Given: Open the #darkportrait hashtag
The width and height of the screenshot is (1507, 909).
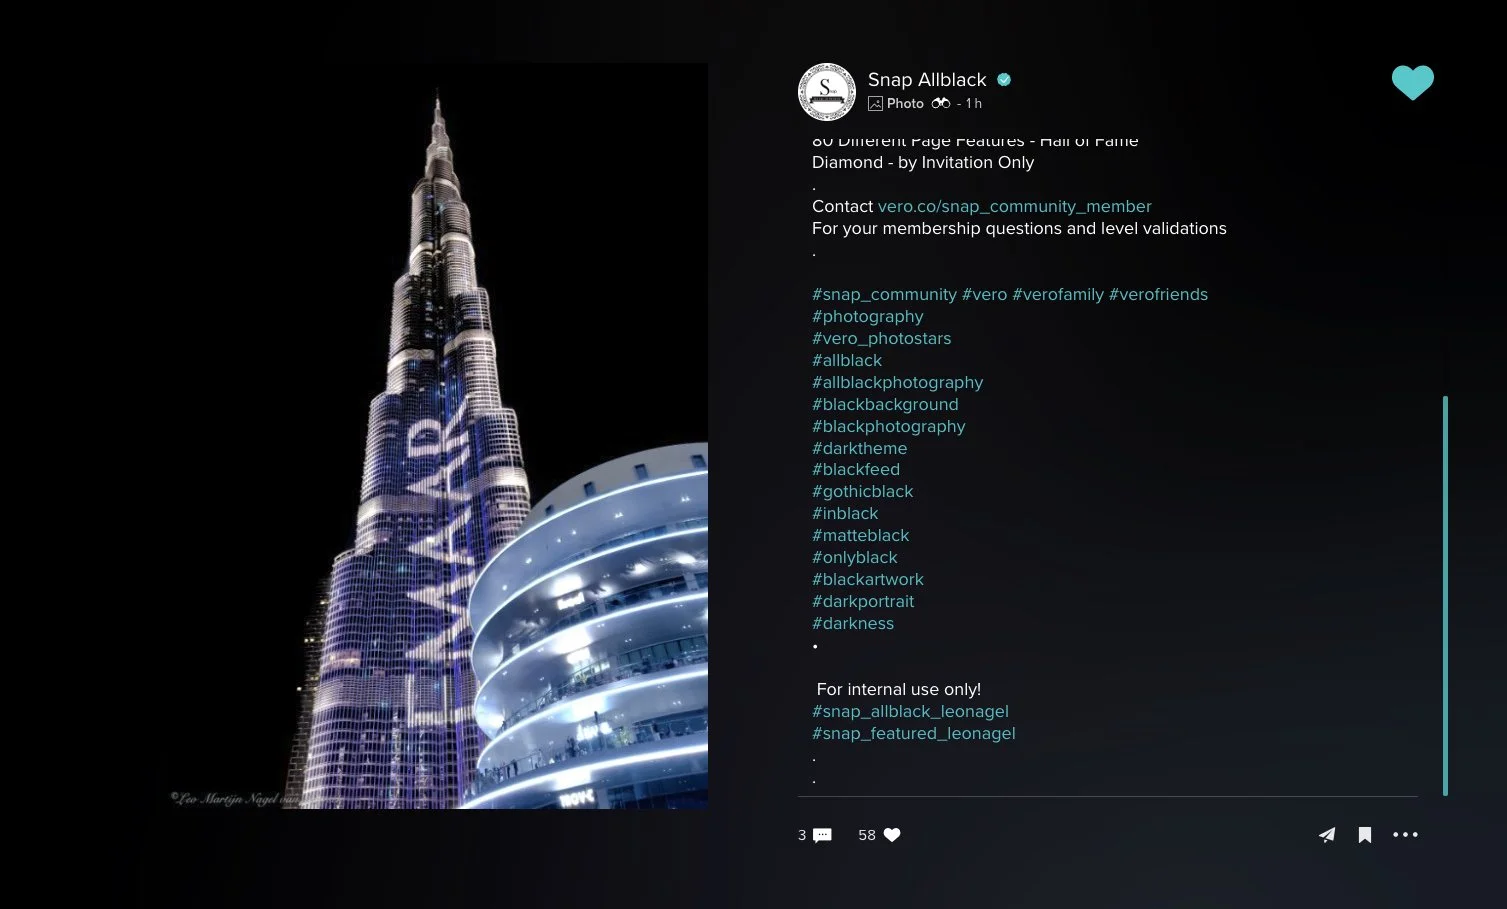Looking at the screenshot, I should point(863,601).
